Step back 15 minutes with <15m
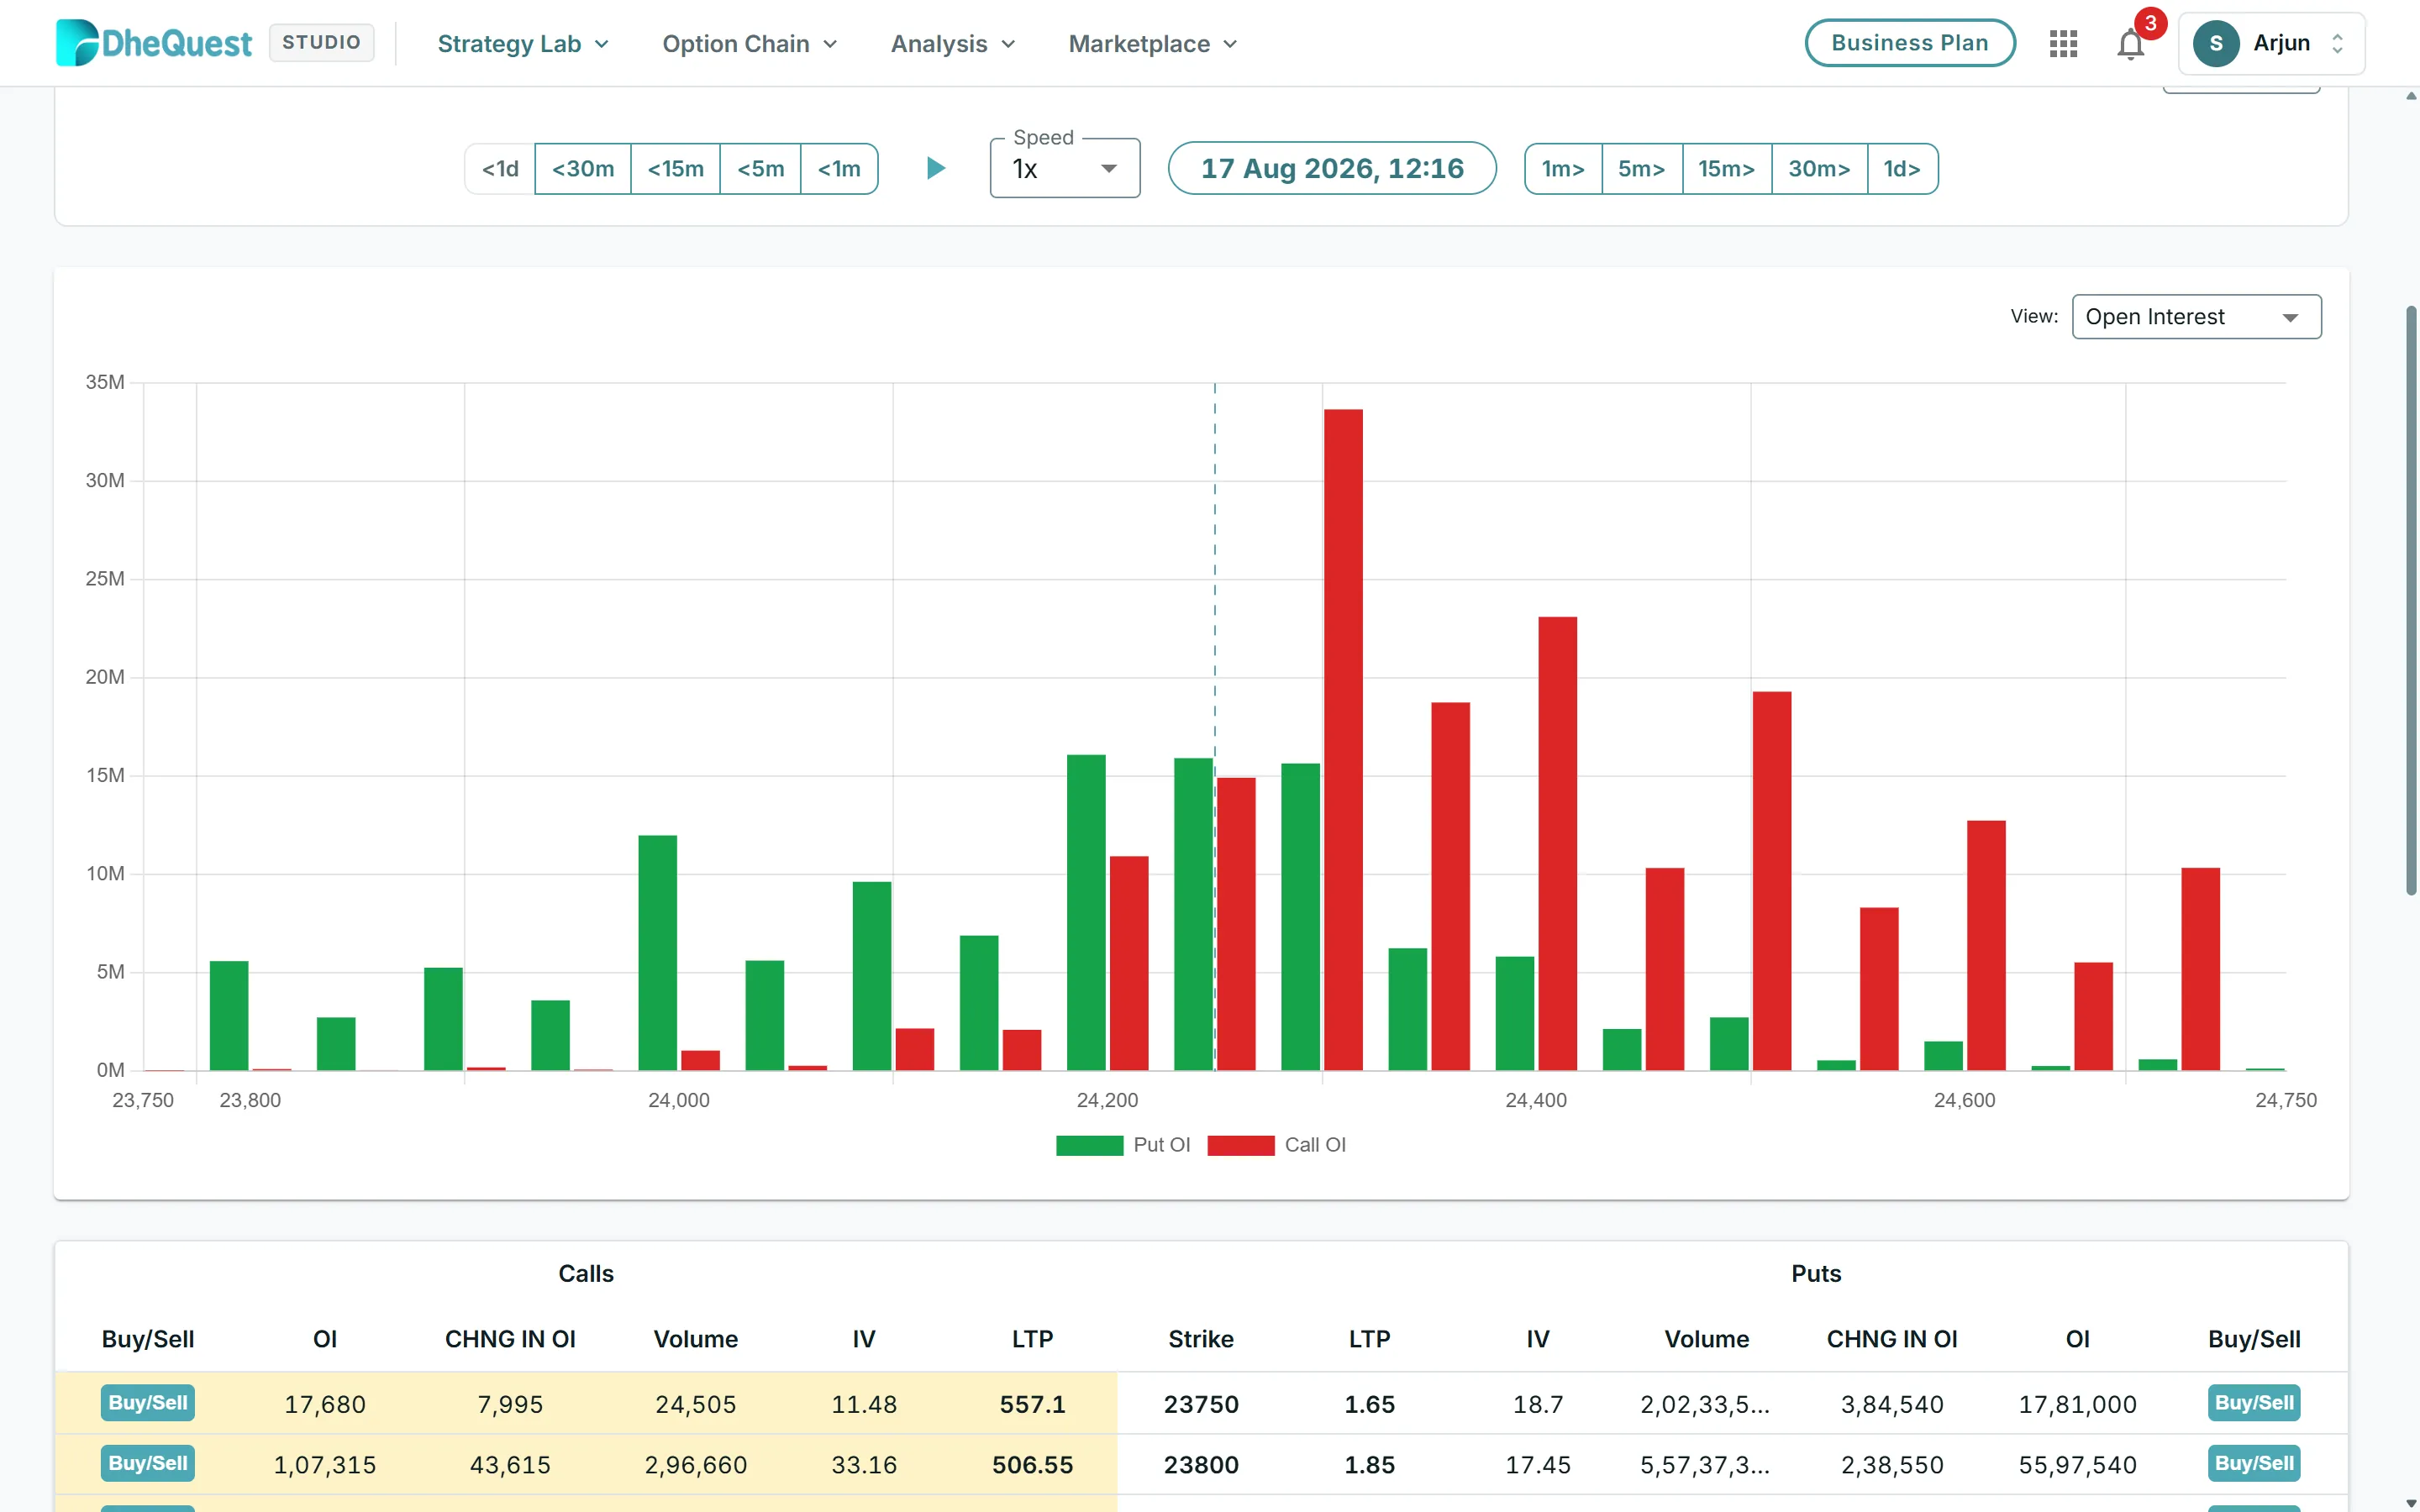The image size is (2420, 1512). pos(675,169)
